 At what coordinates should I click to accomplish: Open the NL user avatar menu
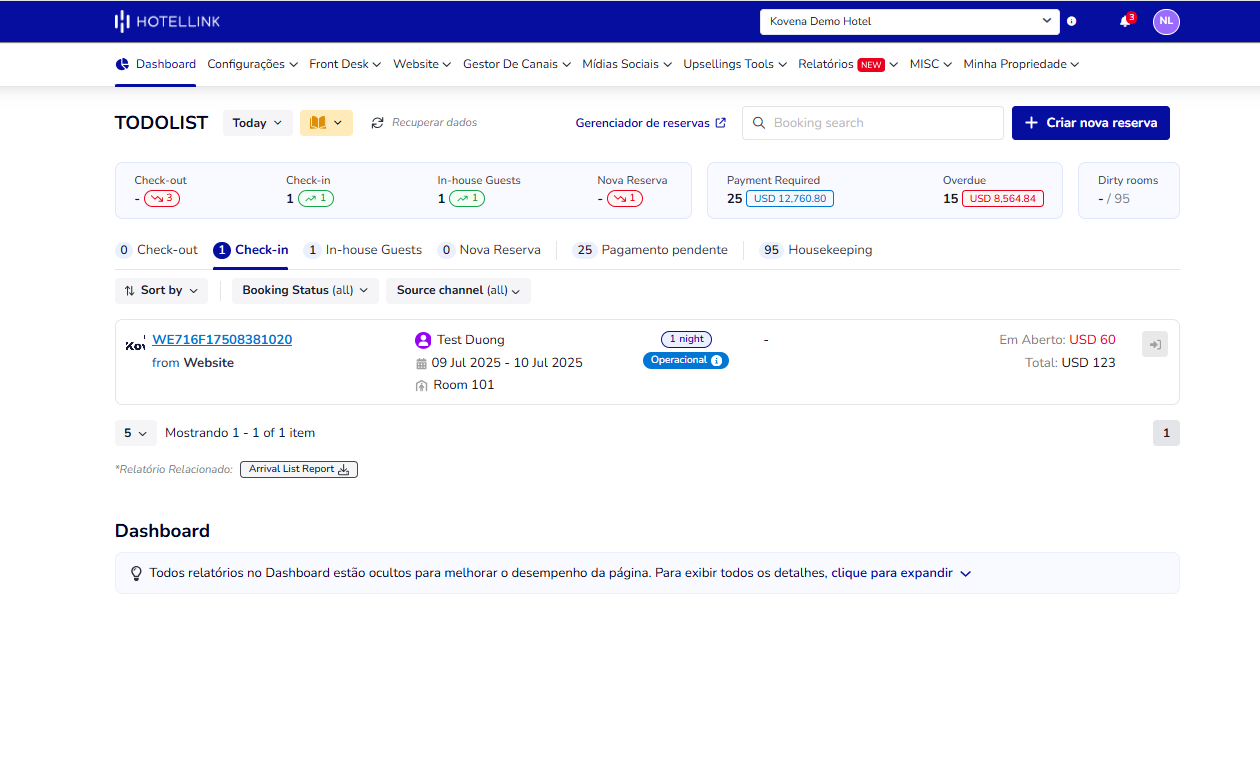click(x=1166, y=21)
